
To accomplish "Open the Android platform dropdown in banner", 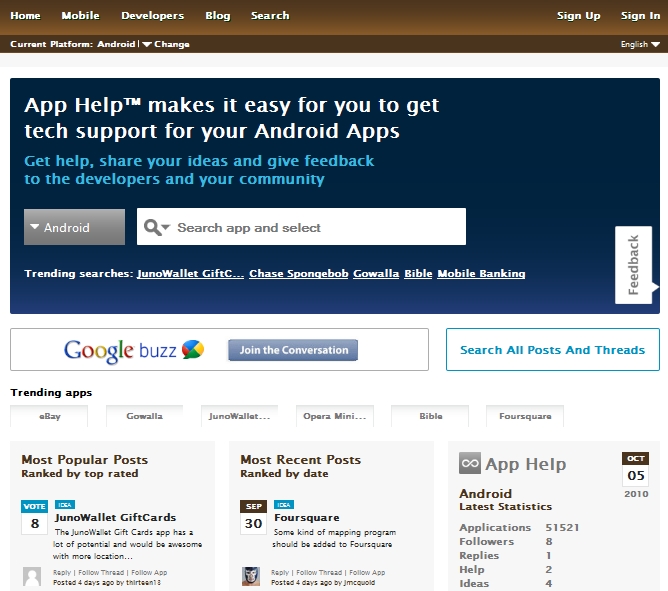I will click(x=75, y=227).
